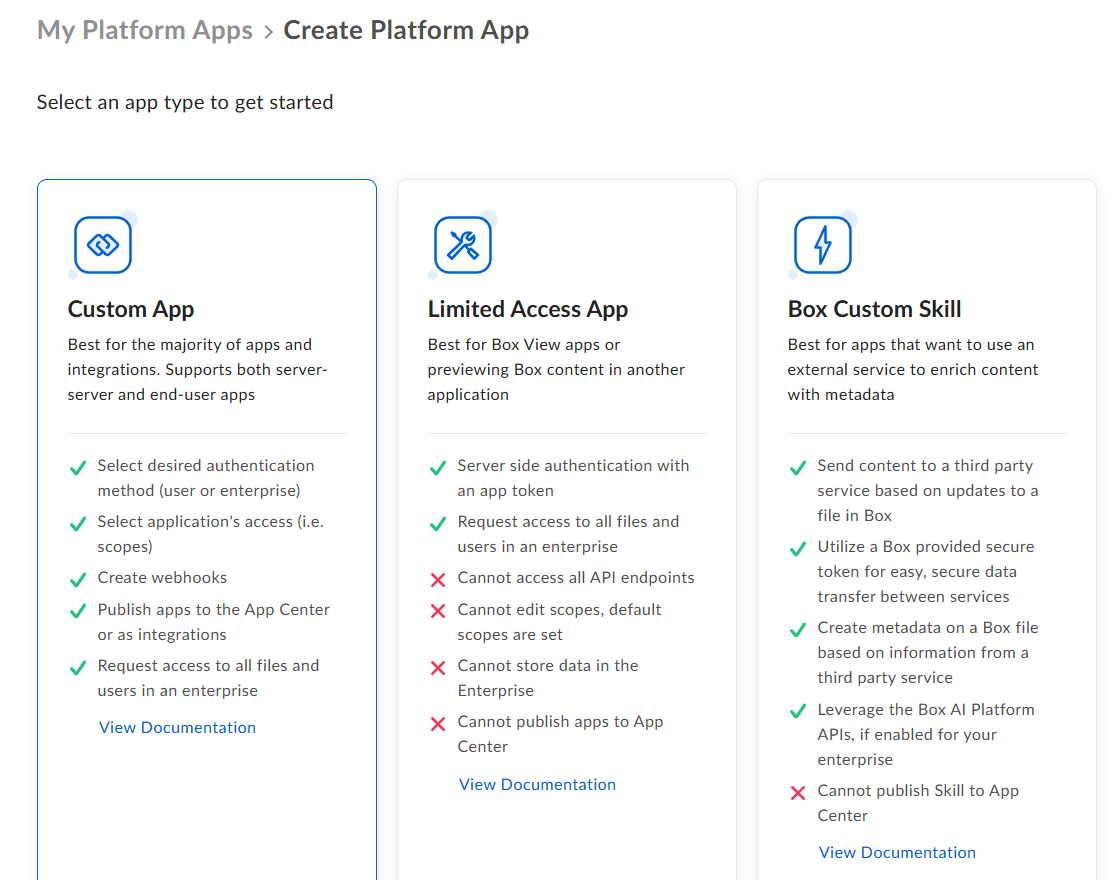
Task: Click 'Cannot access all API endpoints' text
Action: pos(576,578)
